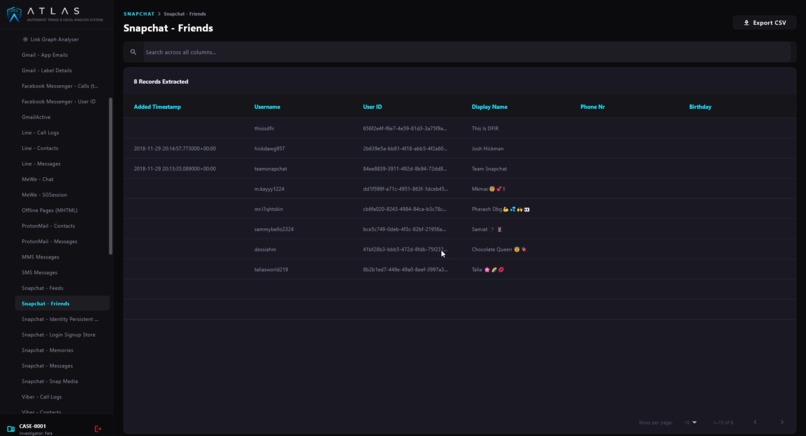The width and height of the screenshot is (806, 436).
Task: Click timestamp 2018-11-29 20:13:35
Action: pyautogui.click(x=175, y=169)
